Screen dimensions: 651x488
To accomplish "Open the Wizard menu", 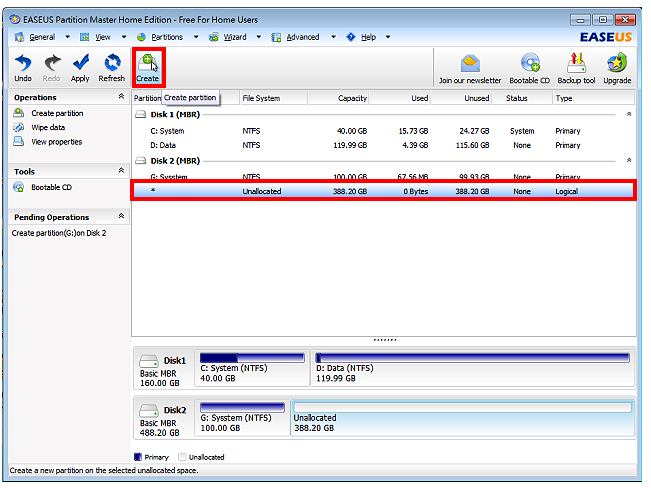I will pos(235,37).
